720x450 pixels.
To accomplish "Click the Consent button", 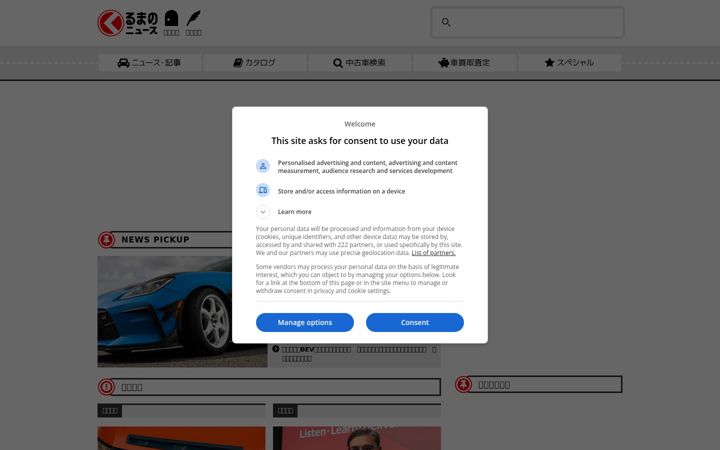I will coord(415,322).
